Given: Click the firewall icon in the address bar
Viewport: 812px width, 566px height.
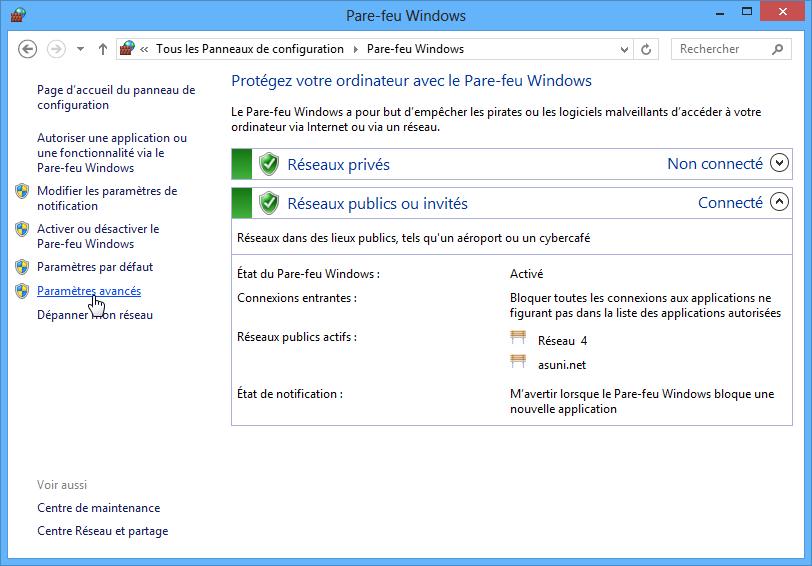Looking at the screenshot, I should coord(127,49).
